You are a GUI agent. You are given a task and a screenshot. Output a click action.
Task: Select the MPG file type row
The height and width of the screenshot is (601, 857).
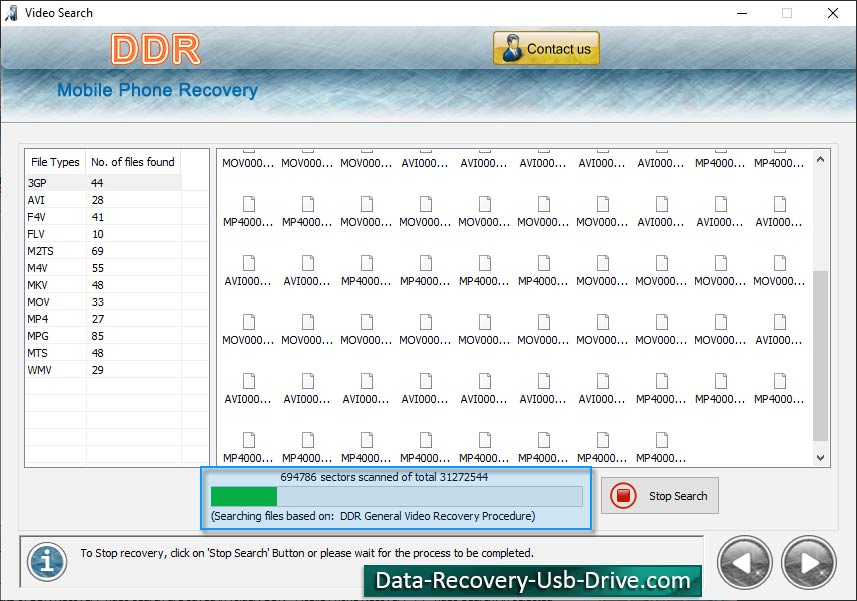click(x=103, y=335)
